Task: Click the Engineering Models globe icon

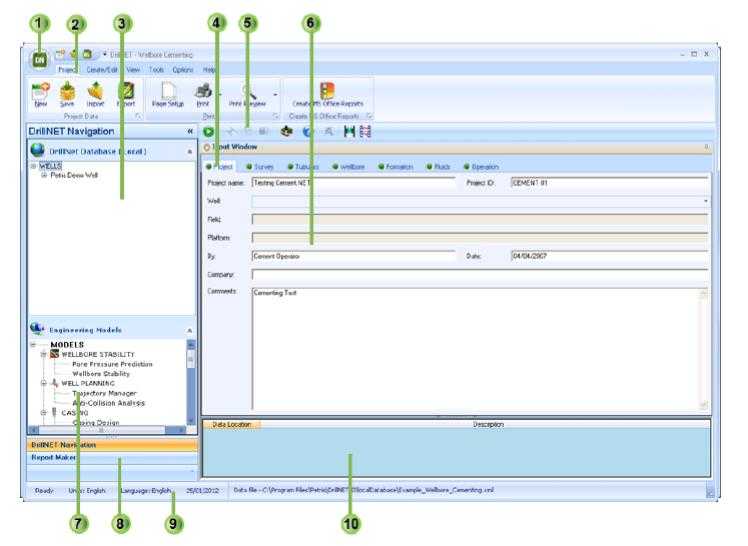Action: coord(37,329)
